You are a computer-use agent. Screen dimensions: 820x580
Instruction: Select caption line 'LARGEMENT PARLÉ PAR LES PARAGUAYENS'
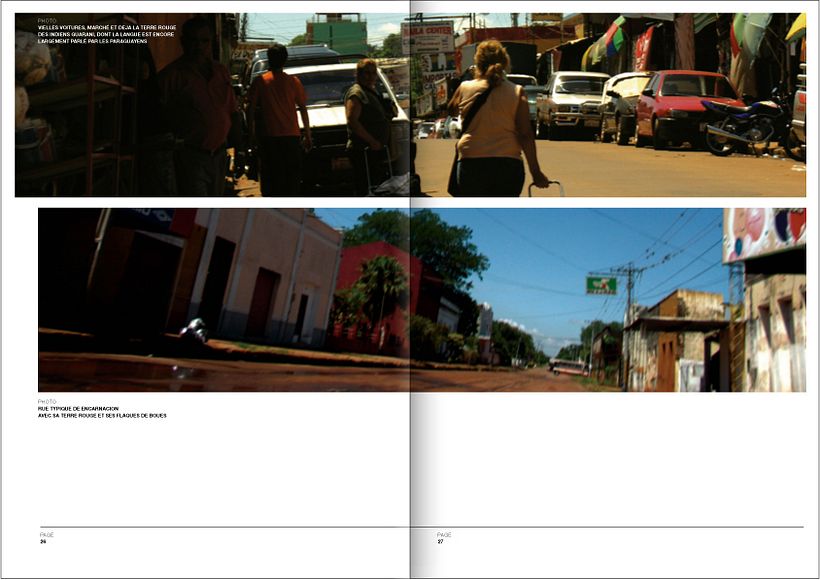click(92, 41)
